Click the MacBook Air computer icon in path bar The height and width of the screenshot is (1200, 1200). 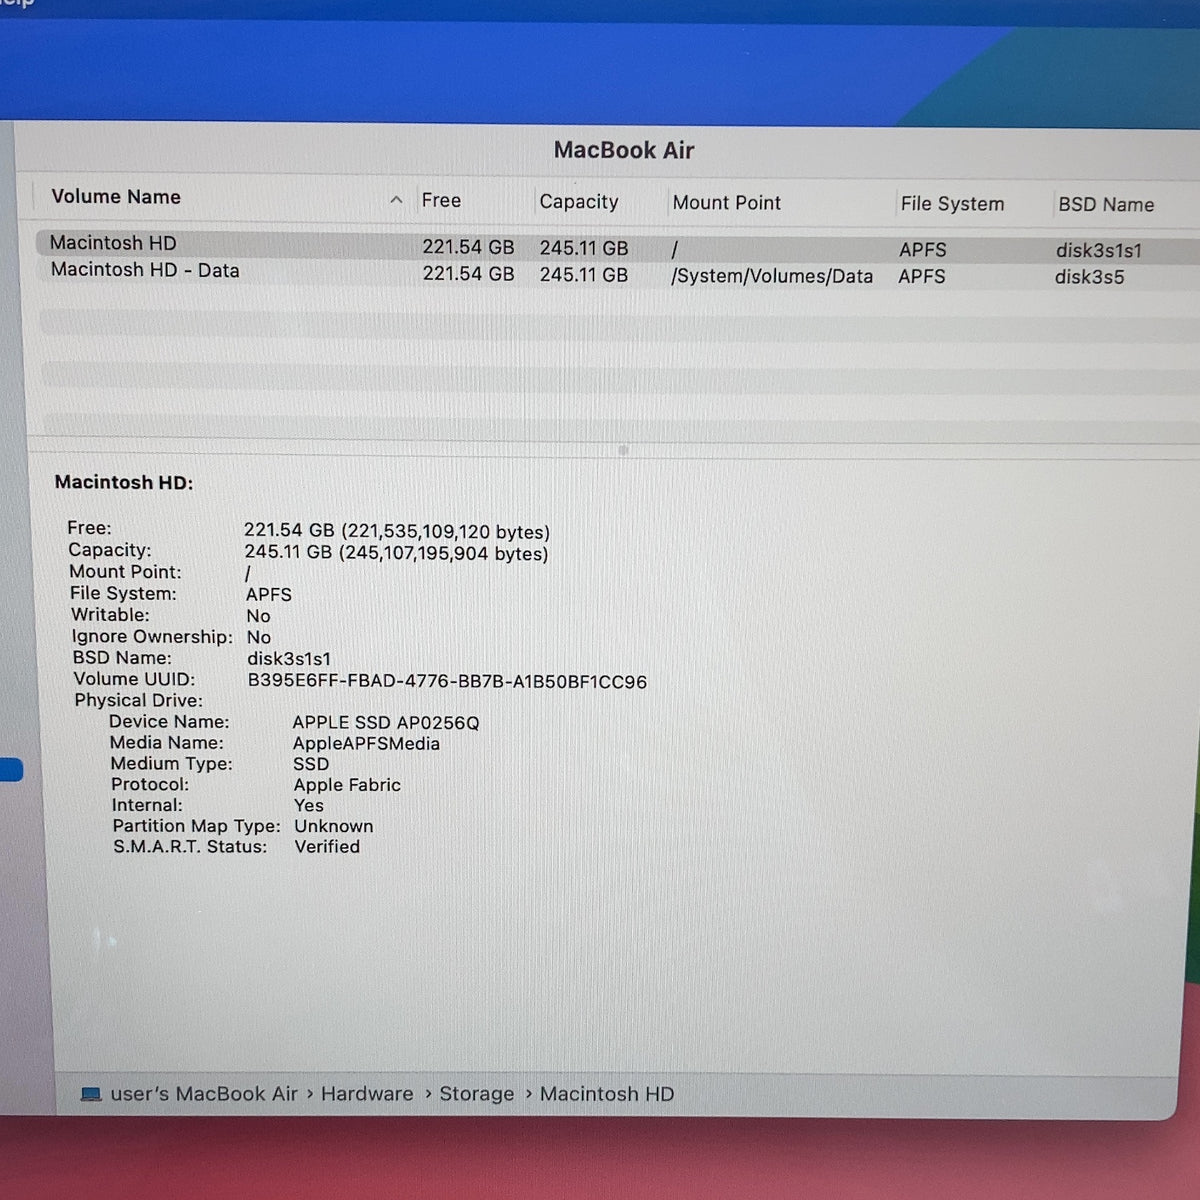click(91, 1094)
